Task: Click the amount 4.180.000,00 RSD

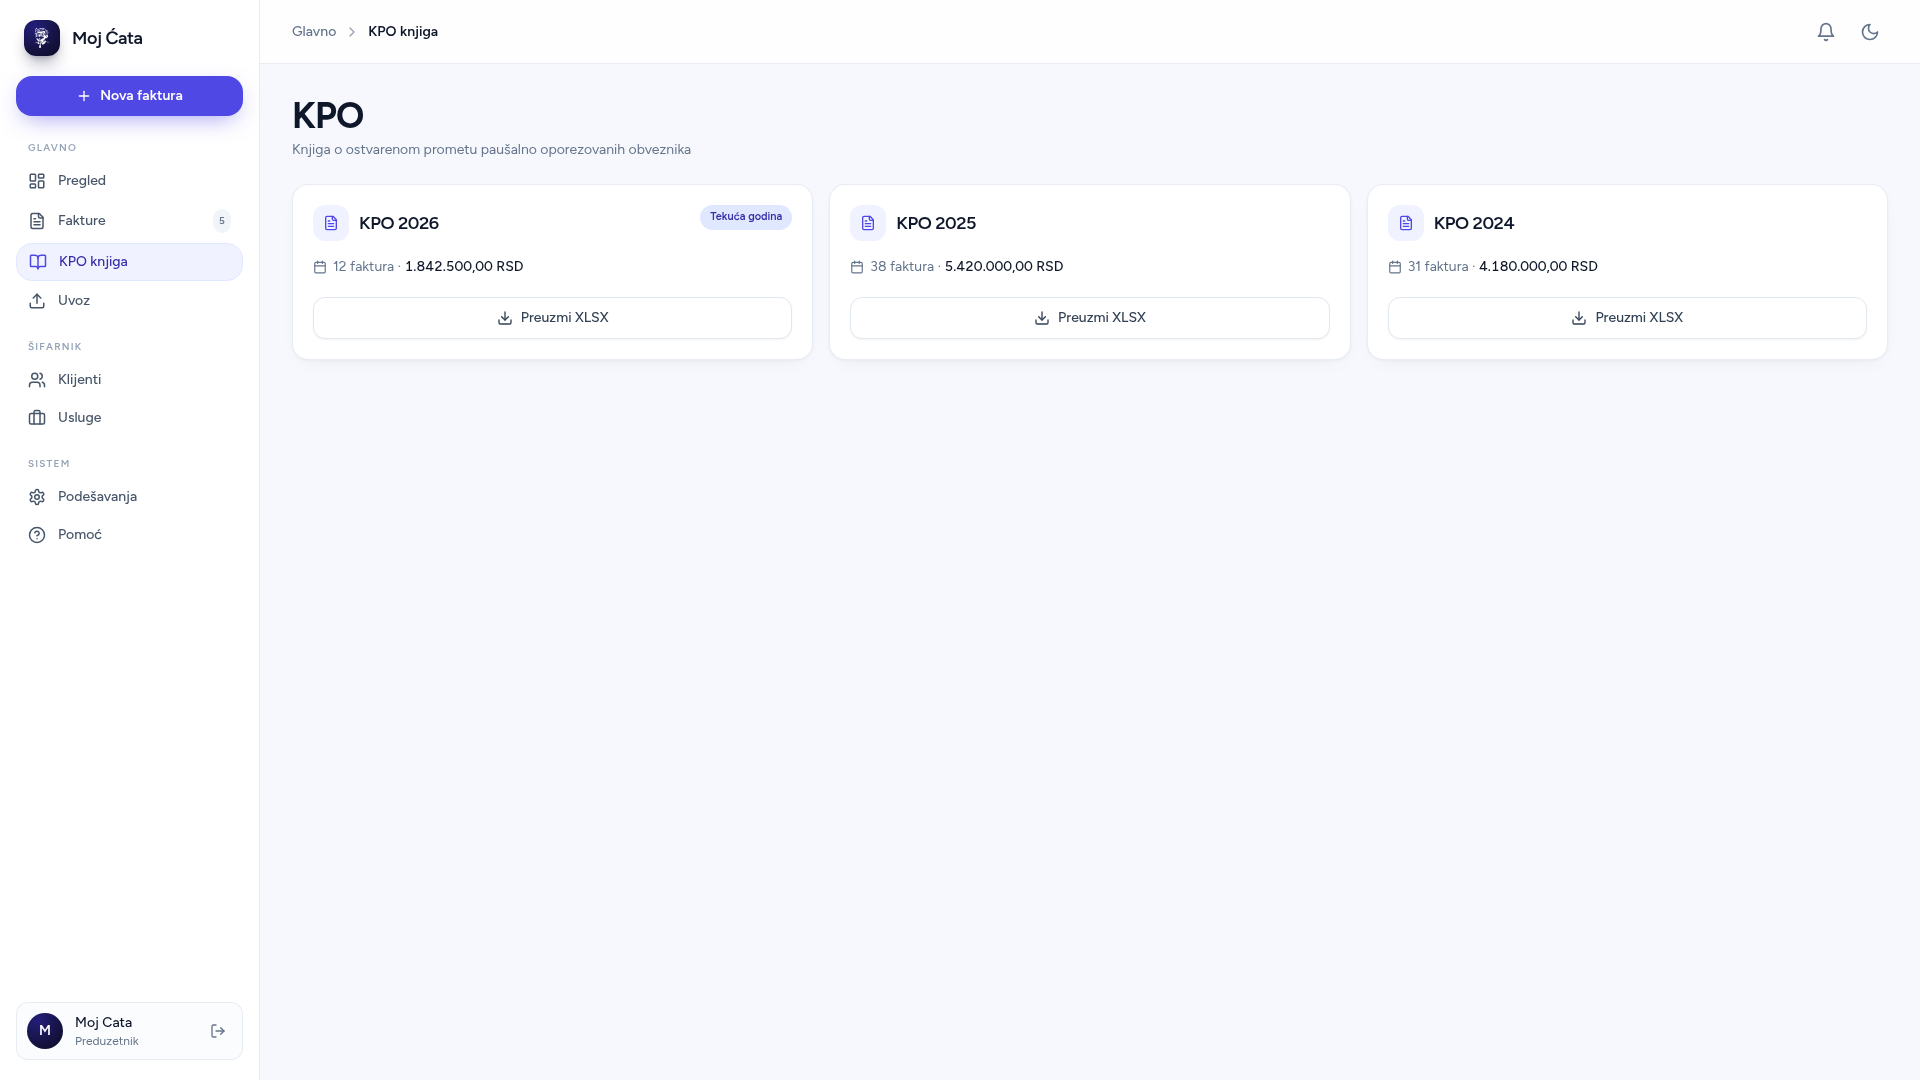Action: coord(1538,267)
